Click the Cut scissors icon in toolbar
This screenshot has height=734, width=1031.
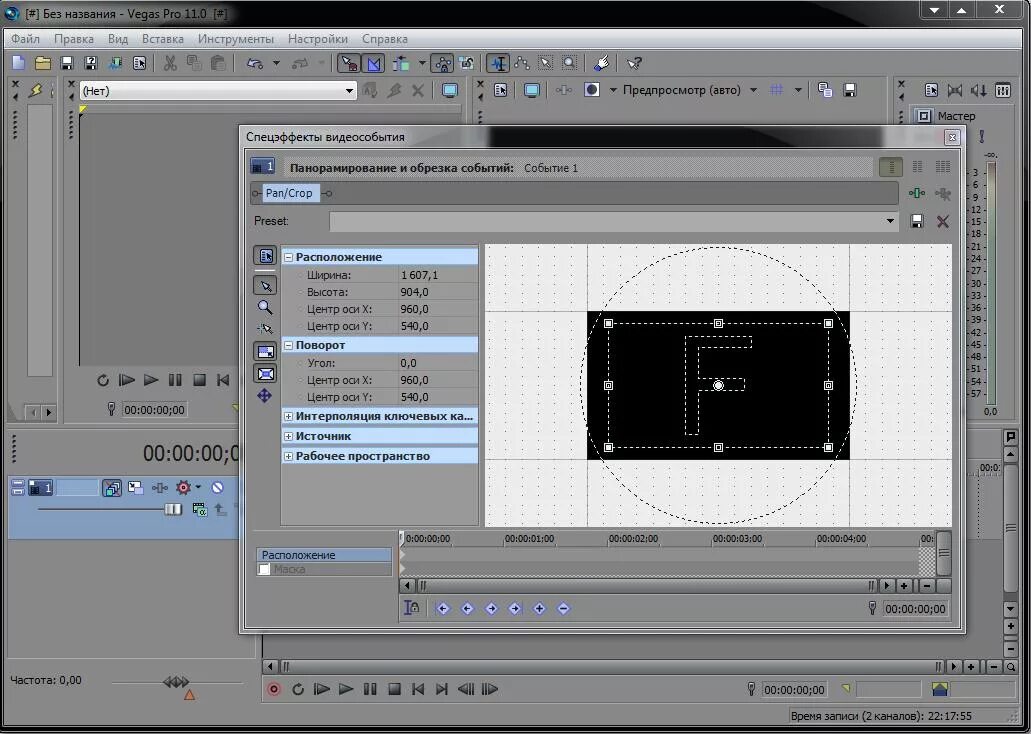pos(170,63)
